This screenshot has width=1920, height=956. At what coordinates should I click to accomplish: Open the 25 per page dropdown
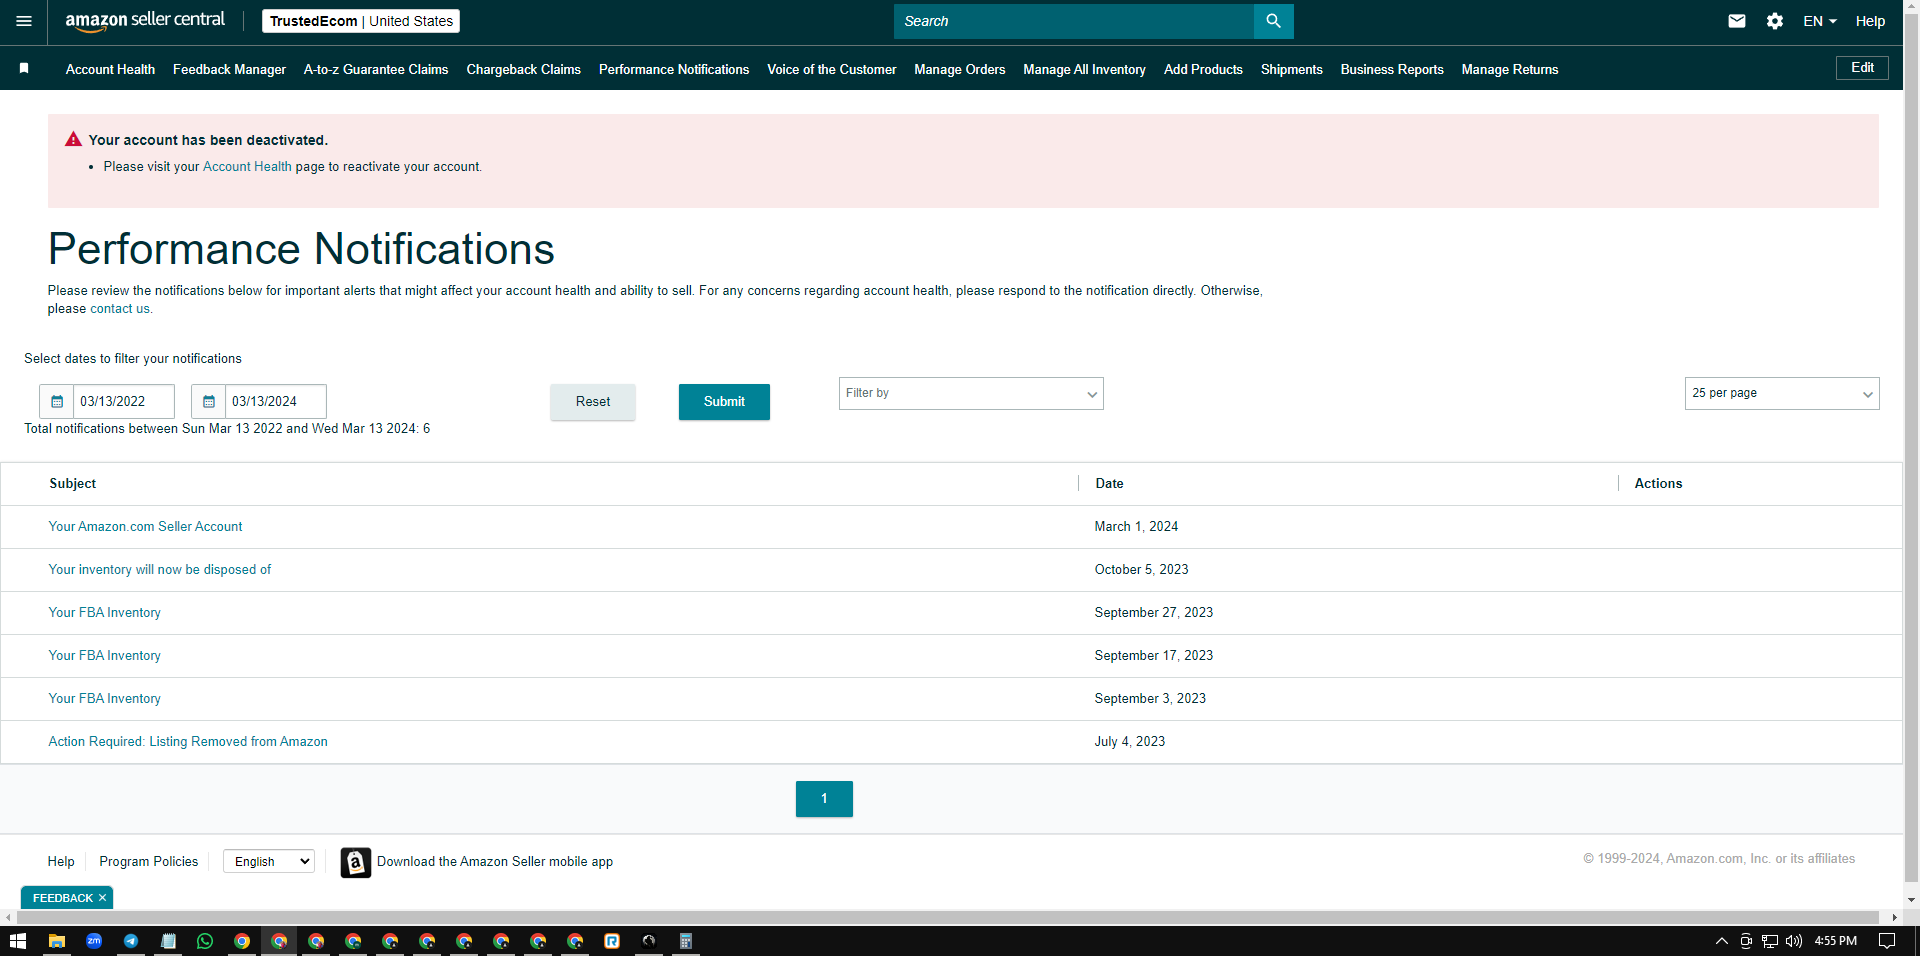[x=1782, y=393]
